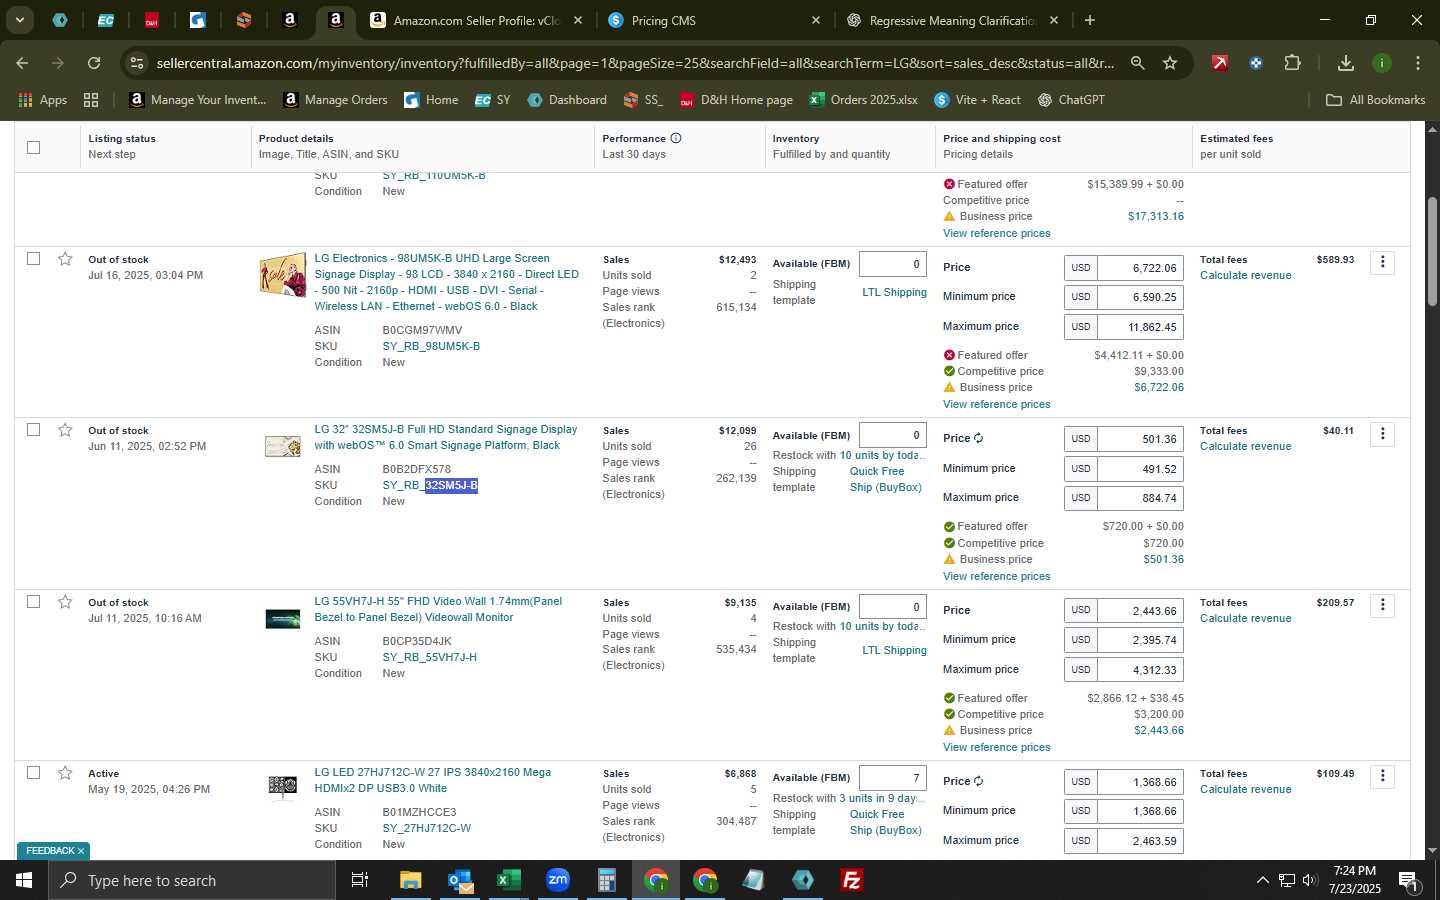Open FileZilla from the taskbar
Screen dimensions: 1440x900
(852, 880)
